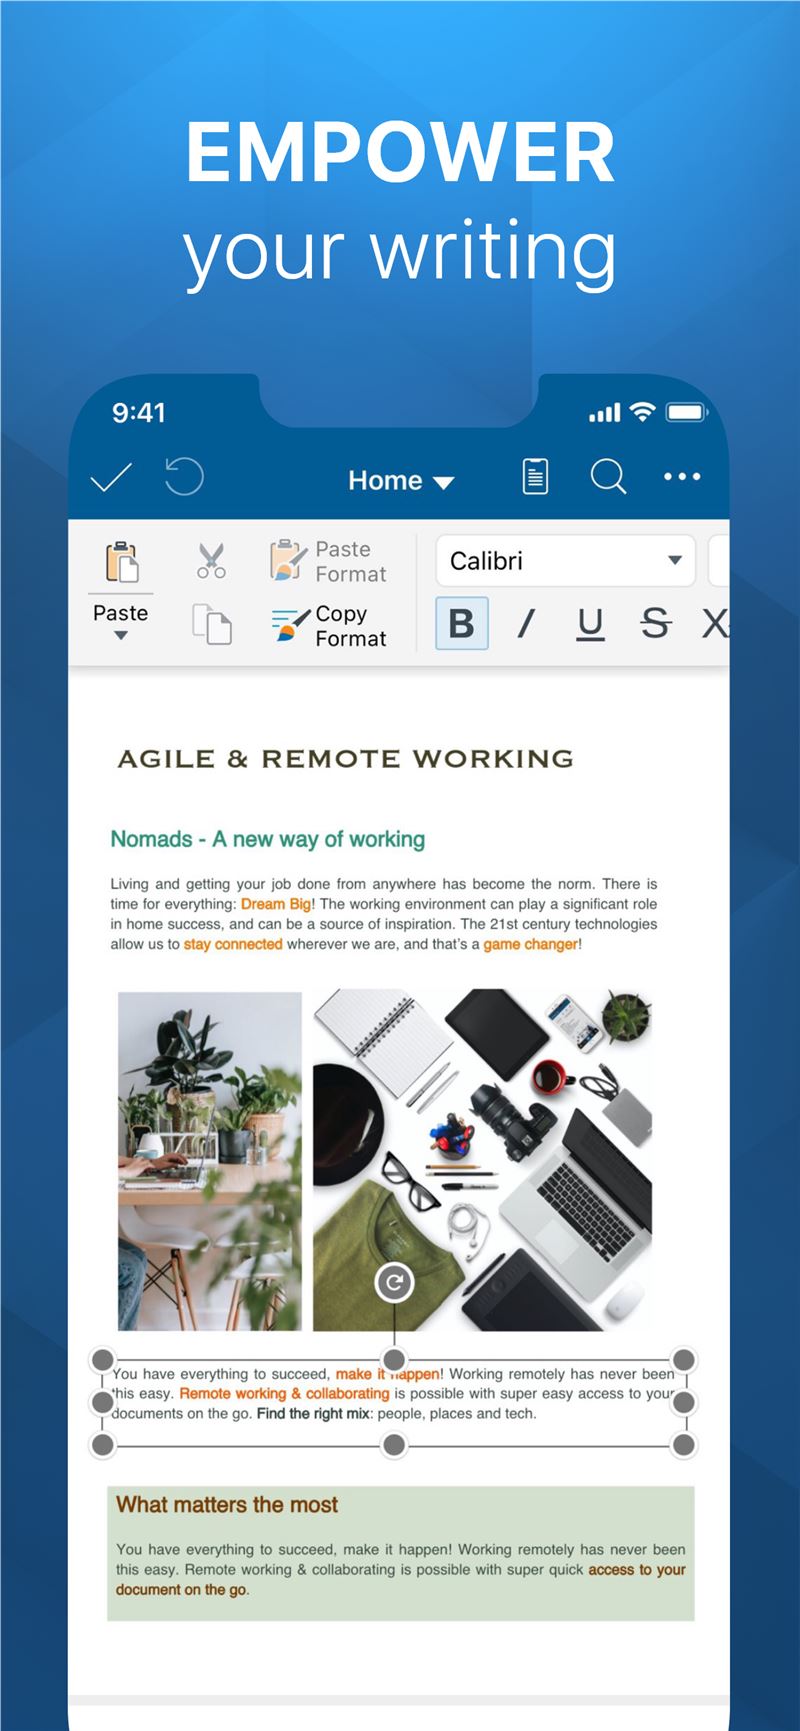Click the 9:41 clock in status bar

pos(139,412)
